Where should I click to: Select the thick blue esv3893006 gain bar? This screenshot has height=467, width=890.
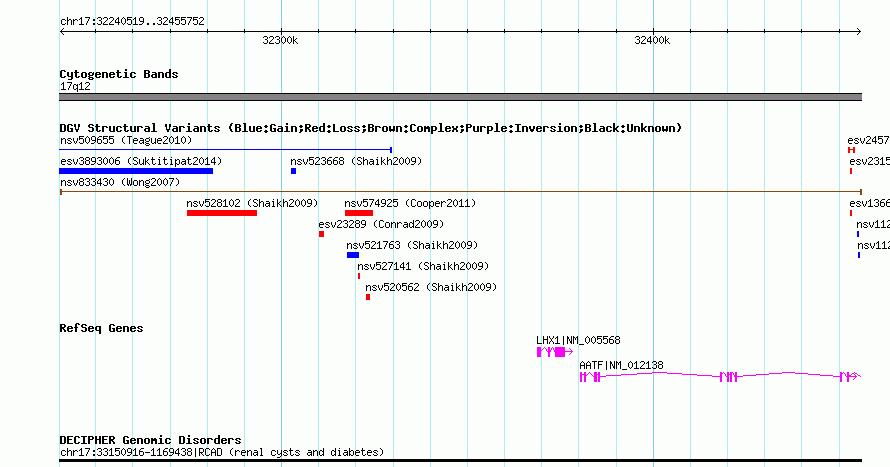click(136, 171)
